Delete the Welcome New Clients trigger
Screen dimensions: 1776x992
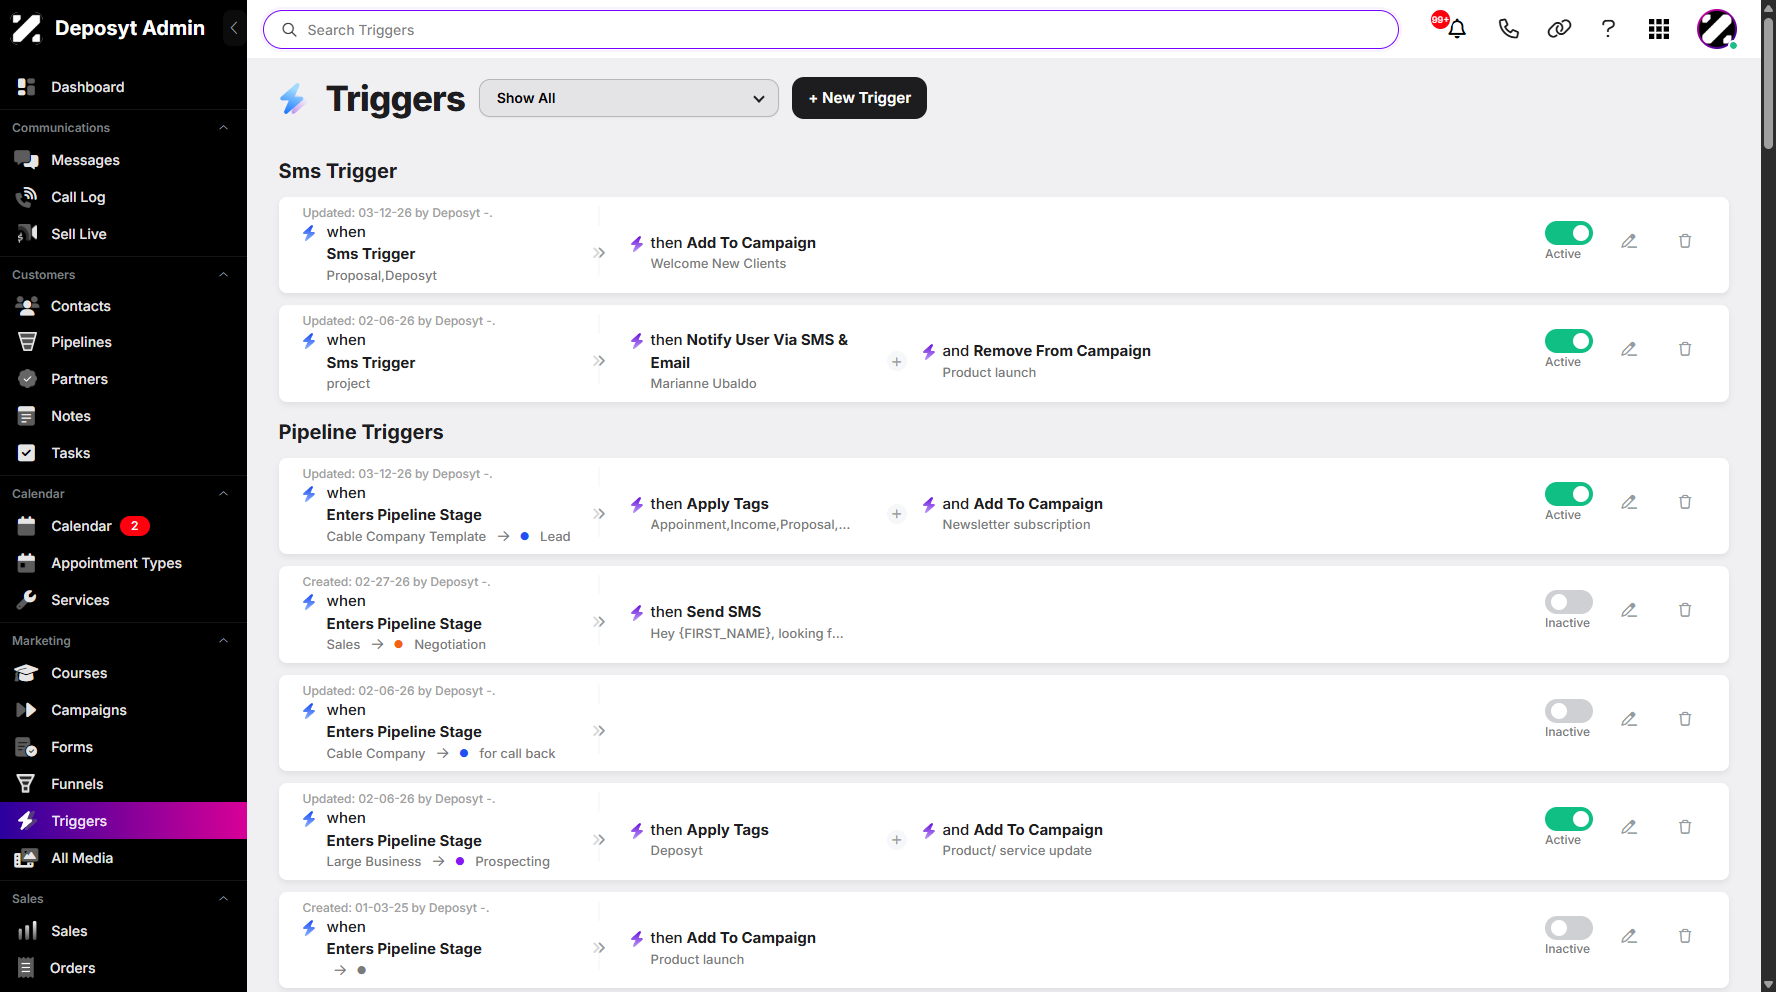[1685, 241]
